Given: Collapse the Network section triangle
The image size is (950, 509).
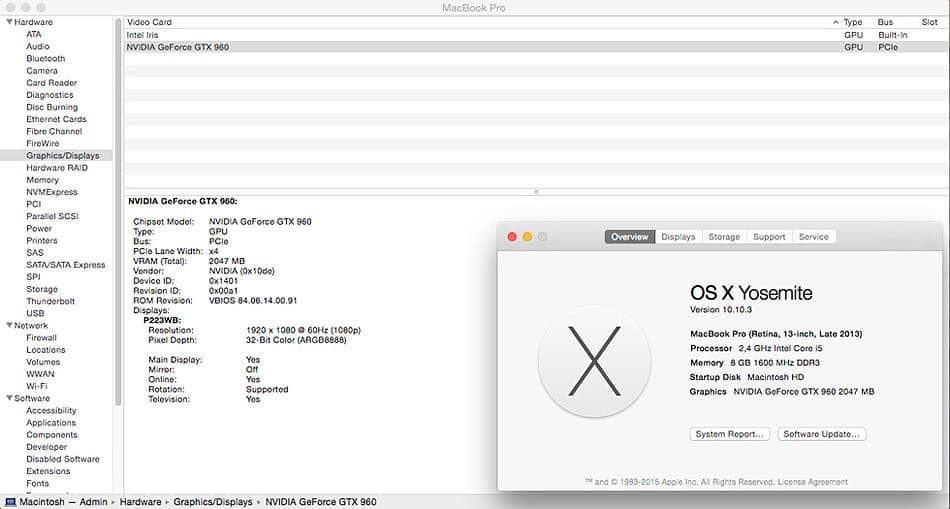Looking at the screenshot, I should 9,325.
